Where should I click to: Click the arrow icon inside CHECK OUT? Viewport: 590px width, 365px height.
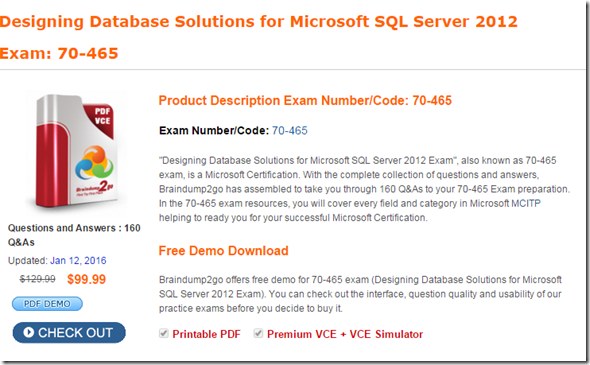(x=29, y=332)
